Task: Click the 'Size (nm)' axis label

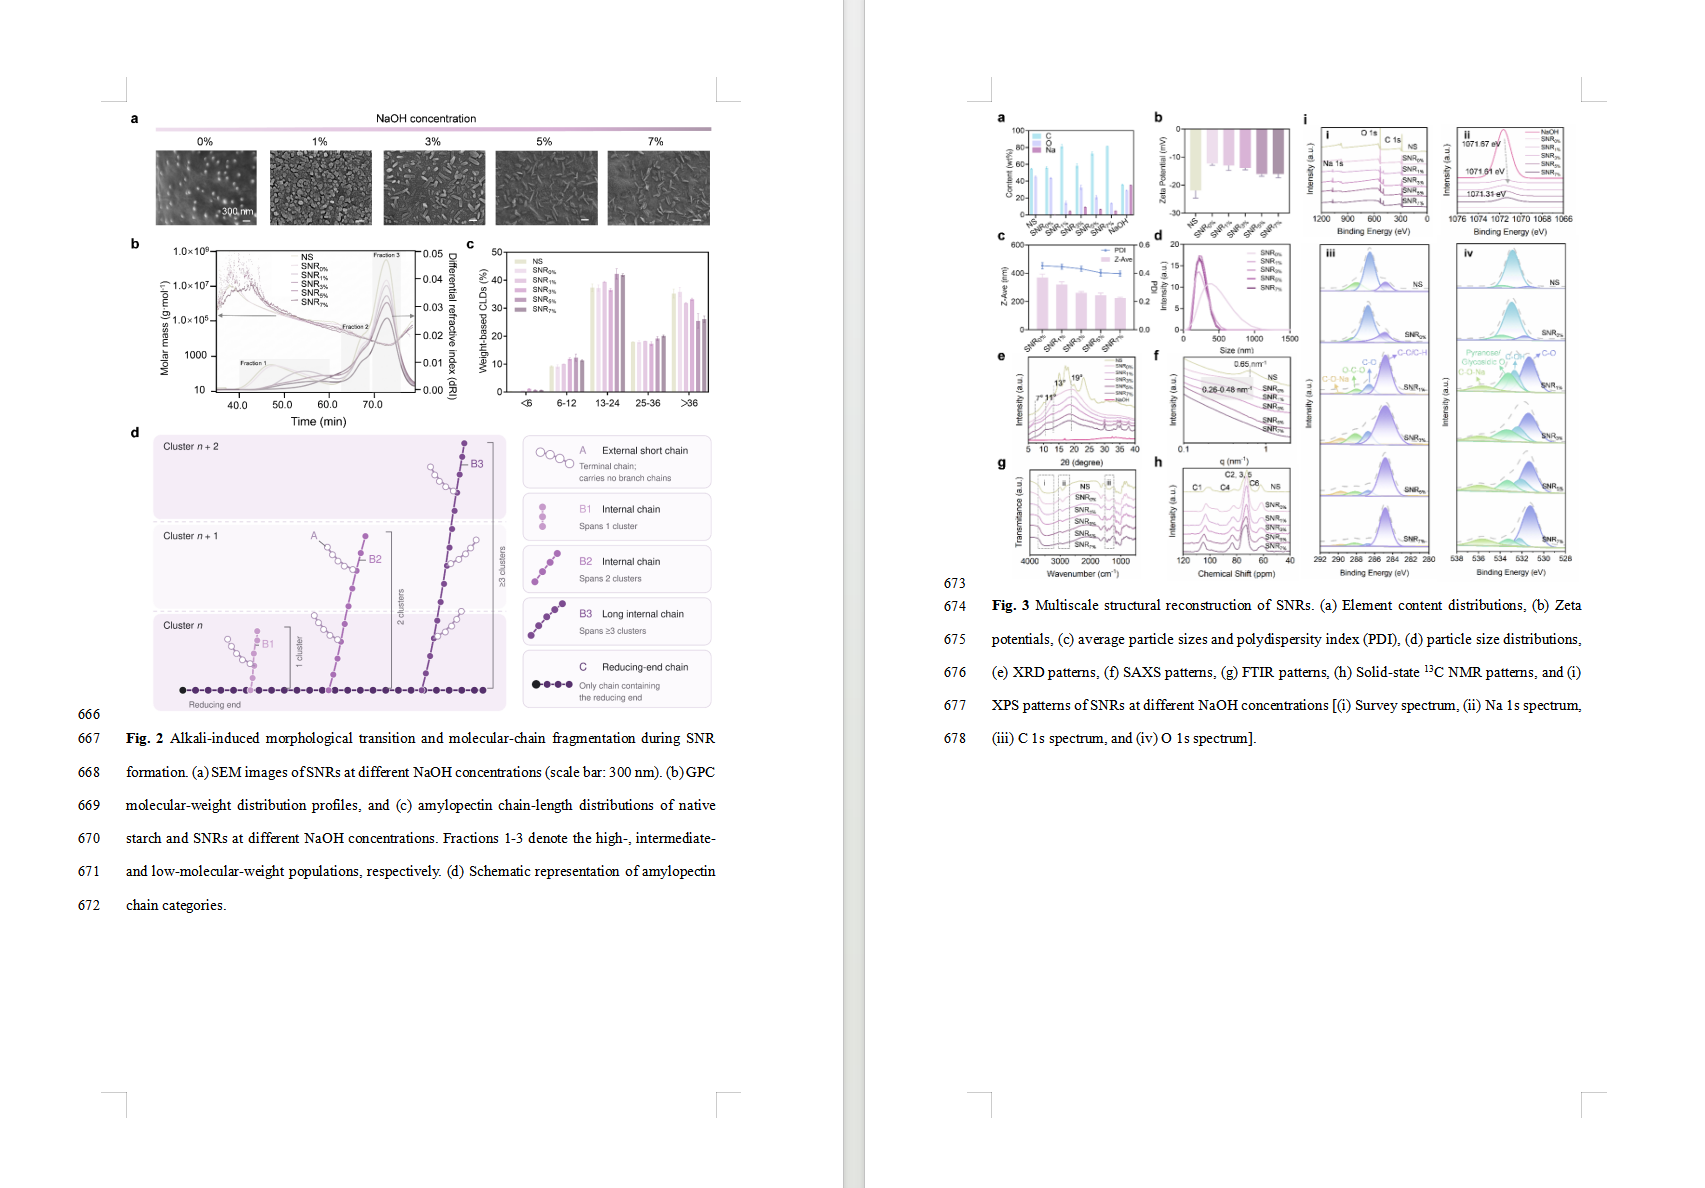Action: [1236, 351]
